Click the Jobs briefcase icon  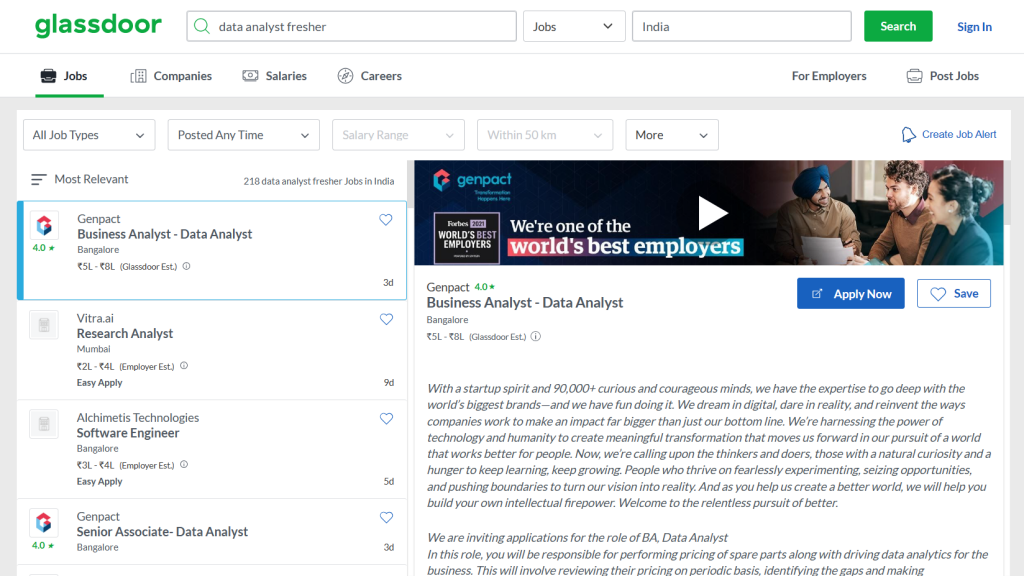click(48, 76)
